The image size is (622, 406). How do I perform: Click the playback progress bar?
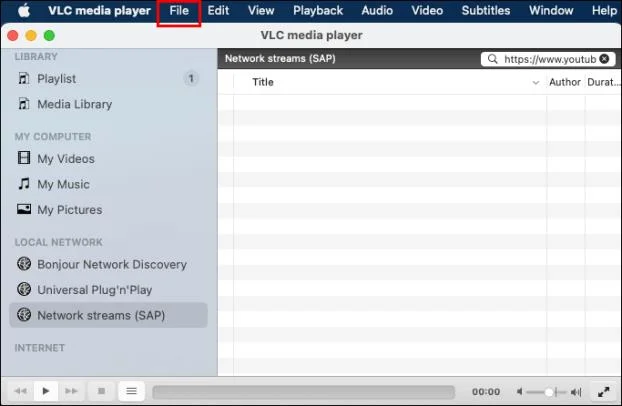coord(303,392)
